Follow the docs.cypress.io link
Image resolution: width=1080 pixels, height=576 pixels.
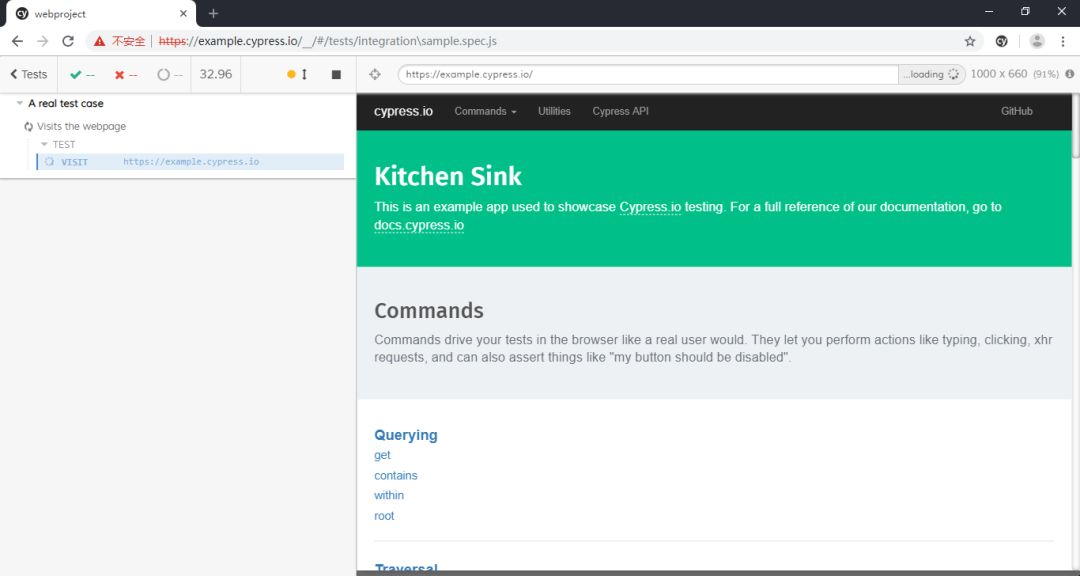click(x=419, y=226)
